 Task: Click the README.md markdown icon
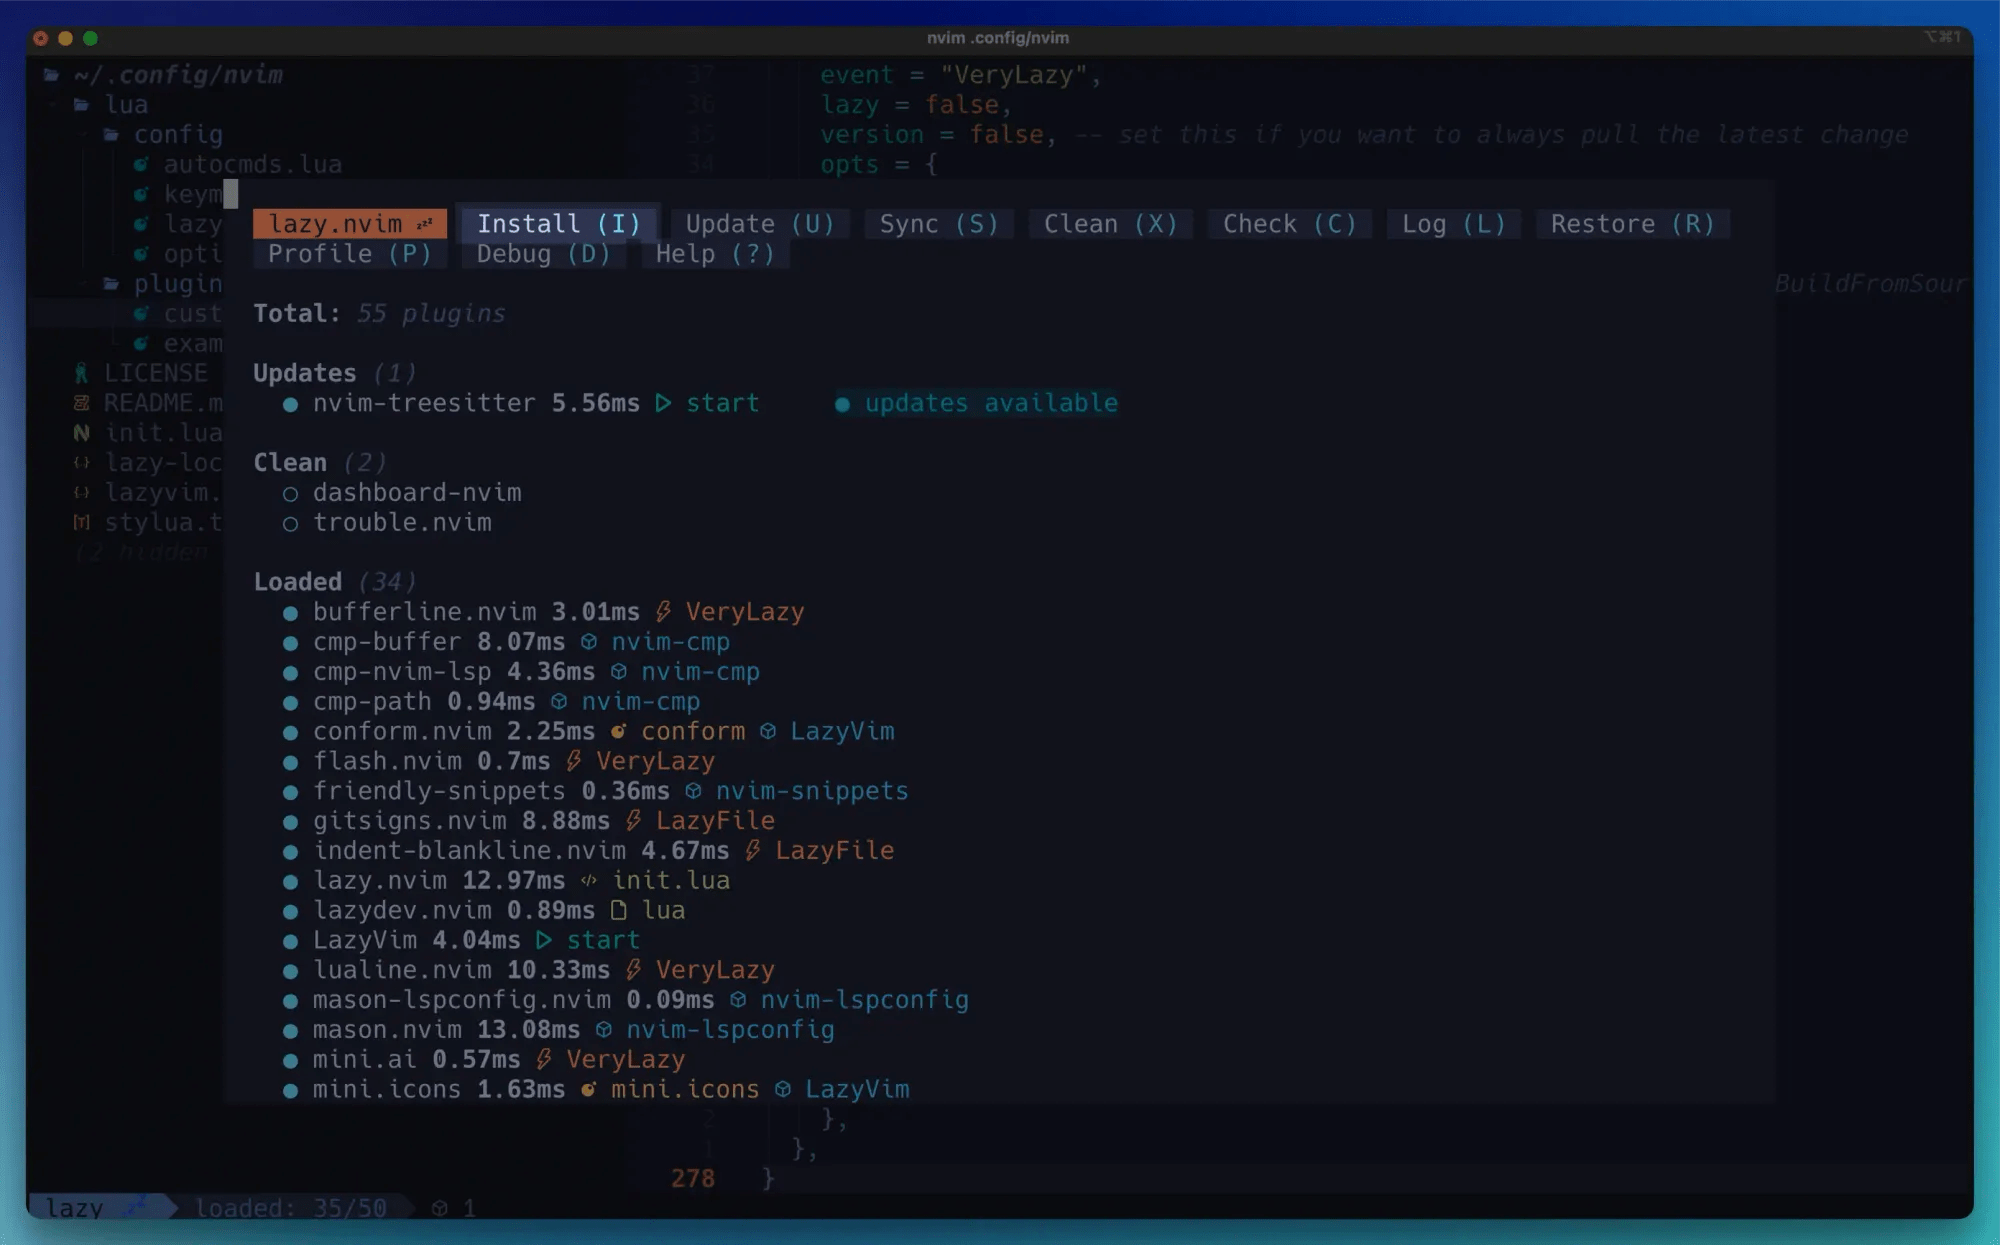click(x=82, y=403)
